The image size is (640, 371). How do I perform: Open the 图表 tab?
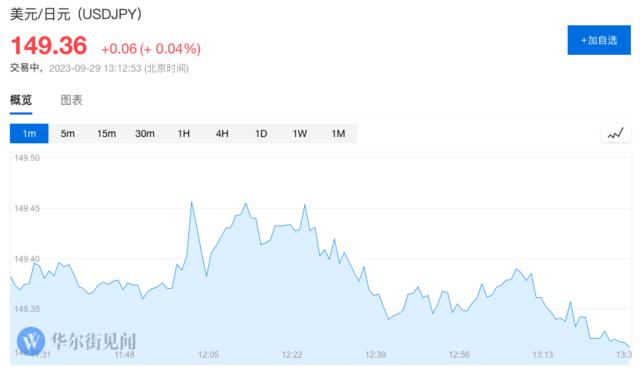(71, 100)
